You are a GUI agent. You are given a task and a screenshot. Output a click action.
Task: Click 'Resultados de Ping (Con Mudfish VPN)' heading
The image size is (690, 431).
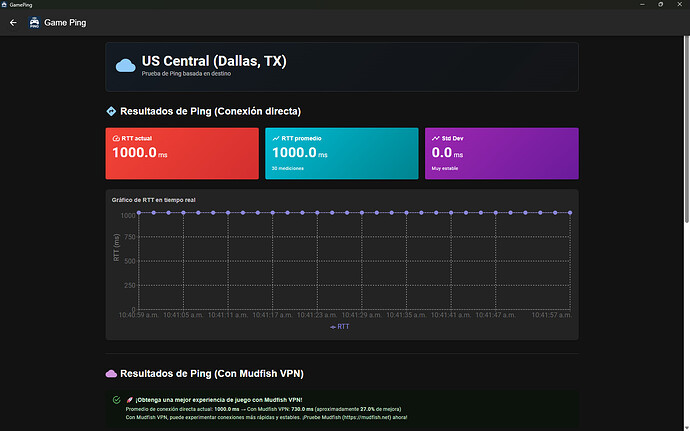(212, 374)
